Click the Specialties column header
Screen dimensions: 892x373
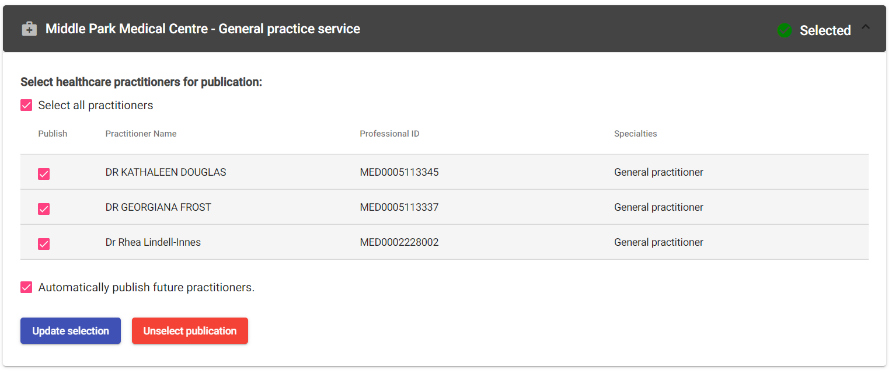tap(635, 134)
